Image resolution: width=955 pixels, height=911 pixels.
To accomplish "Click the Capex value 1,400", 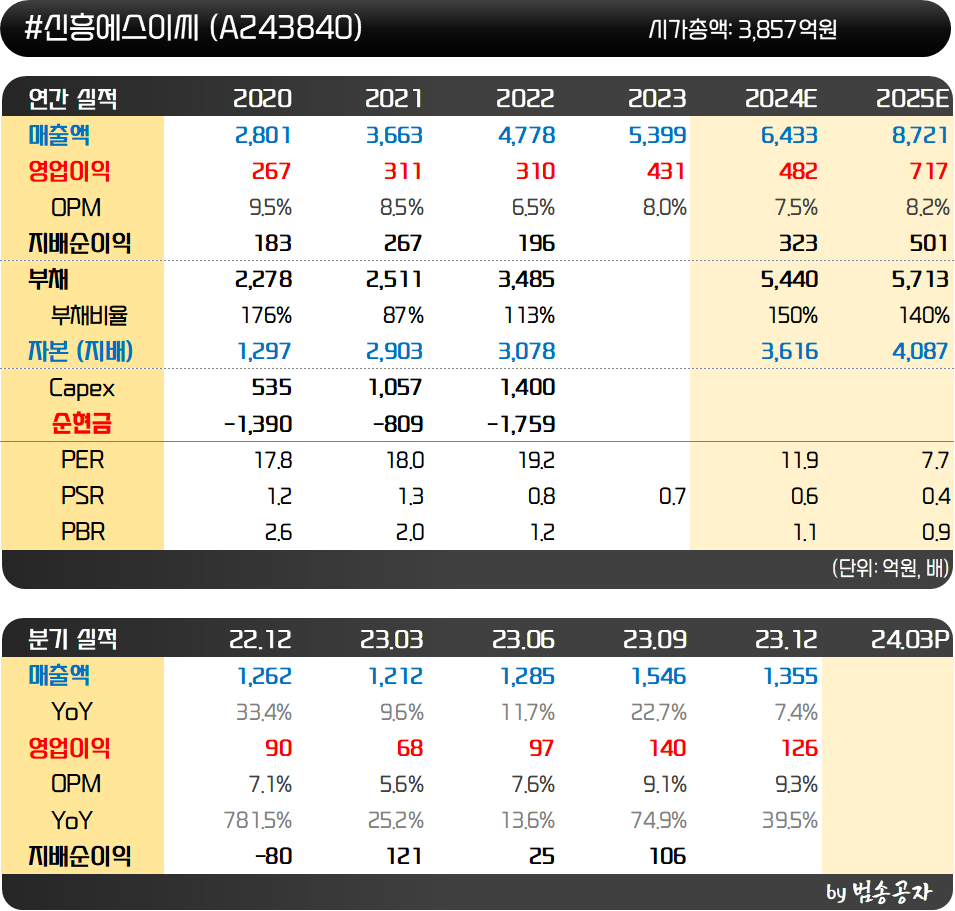I will click(527, 387).
